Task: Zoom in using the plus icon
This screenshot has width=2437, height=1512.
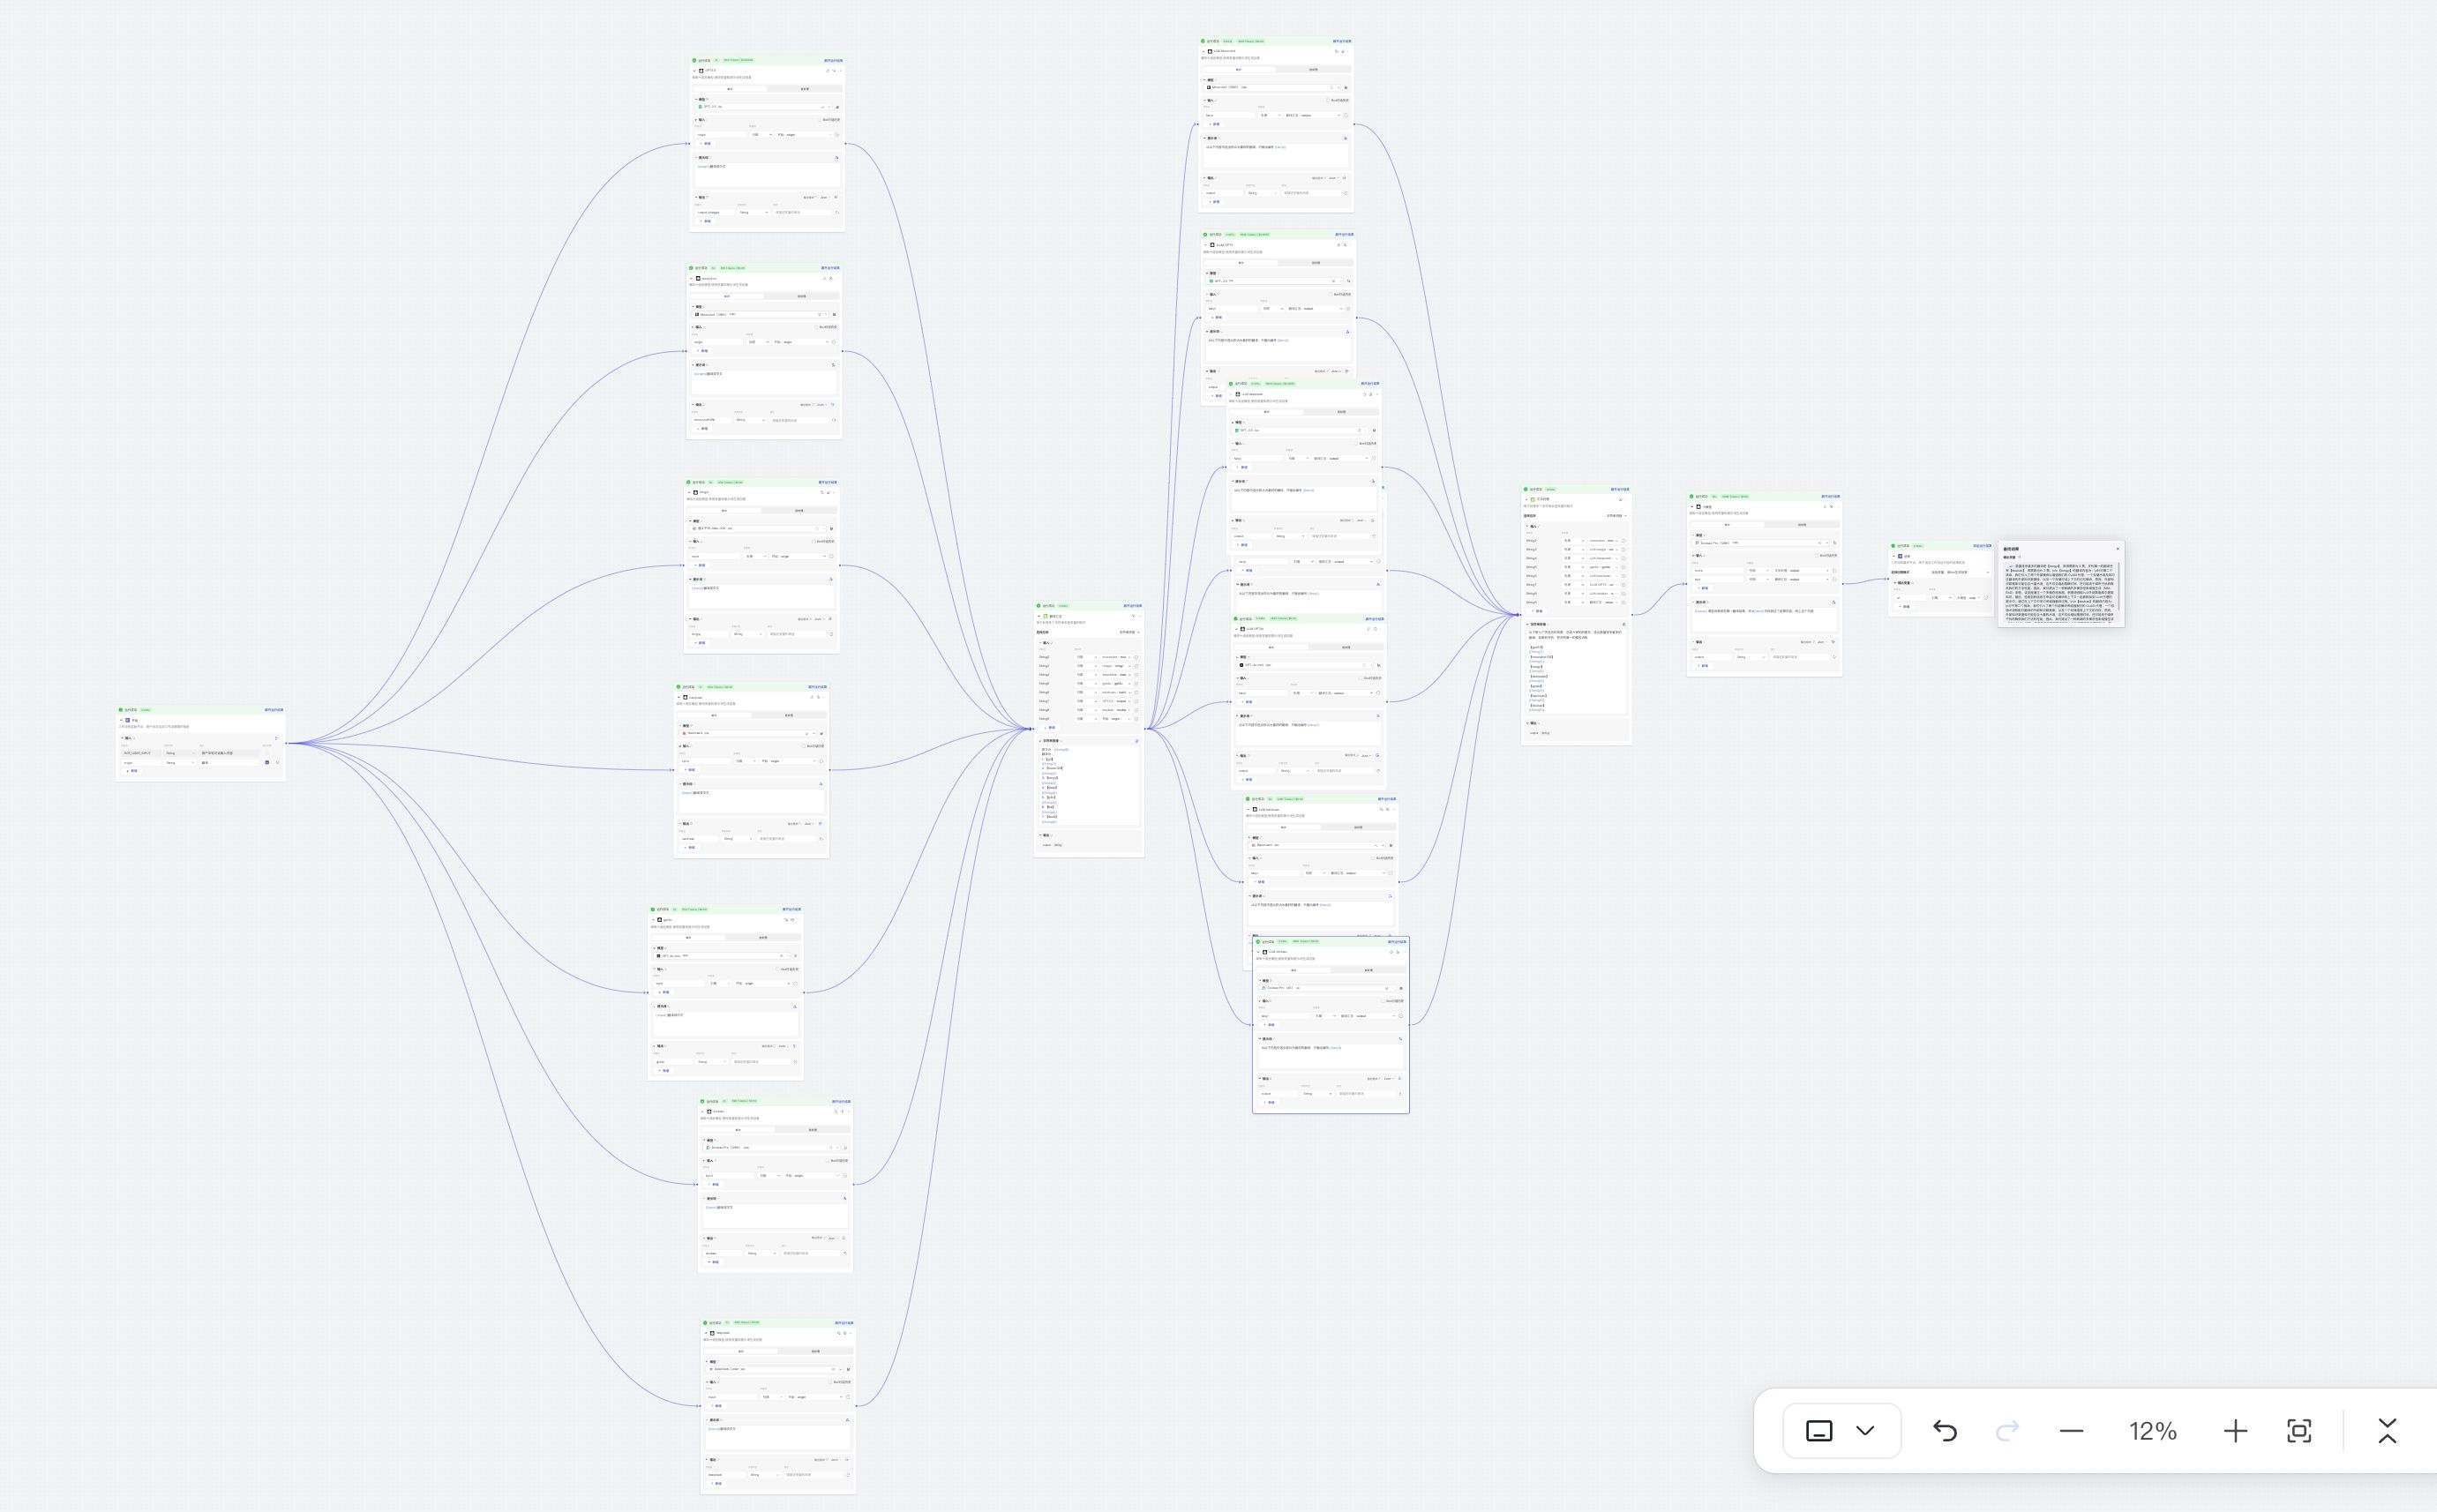Action: tap(2234, 1431)
